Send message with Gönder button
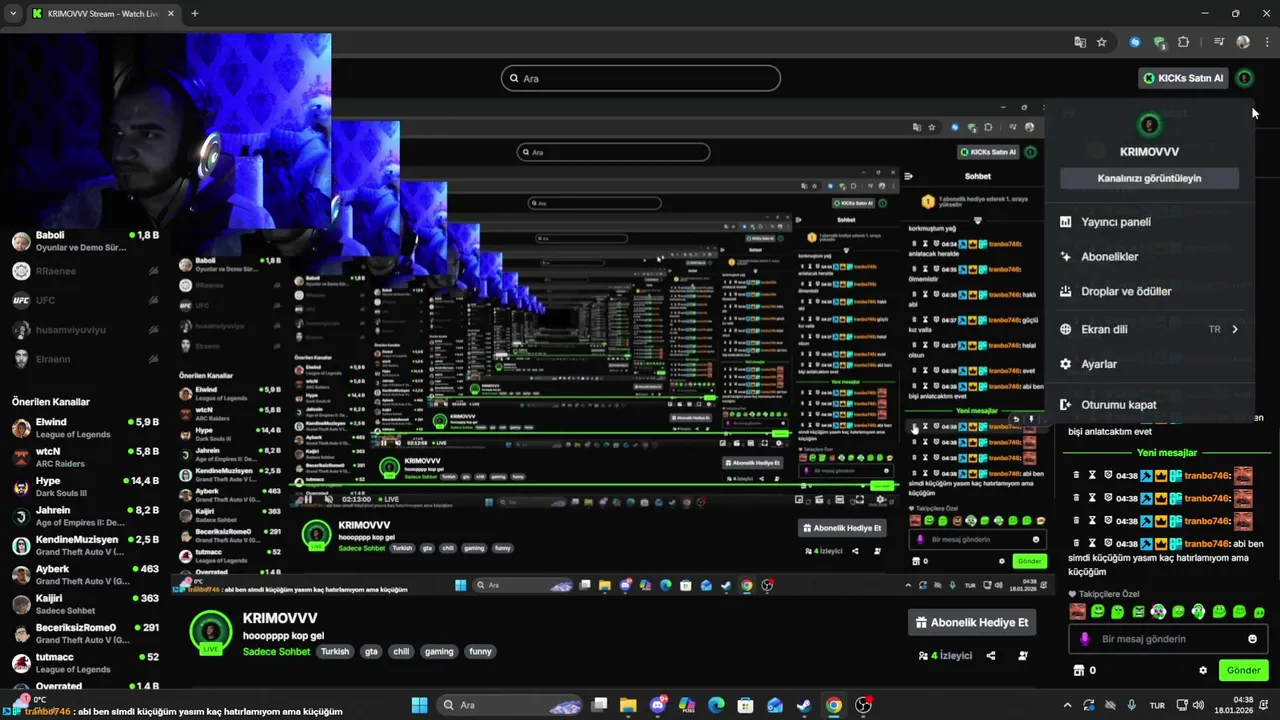This screenshot has height=720, width=1280. pyautogui.click(x=1243, y=670)
